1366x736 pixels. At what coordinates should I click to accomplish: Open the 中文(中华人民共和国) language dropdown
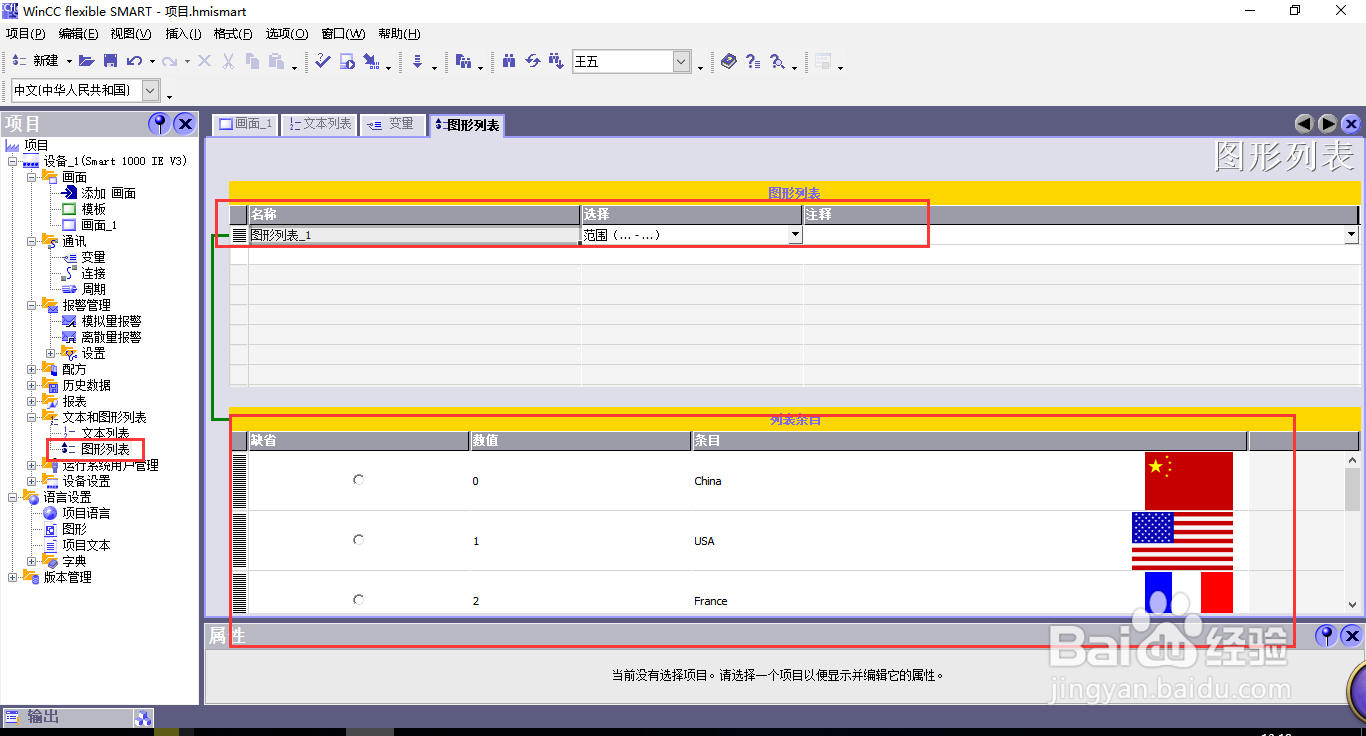pyautogui.click(x=150, y=90)
